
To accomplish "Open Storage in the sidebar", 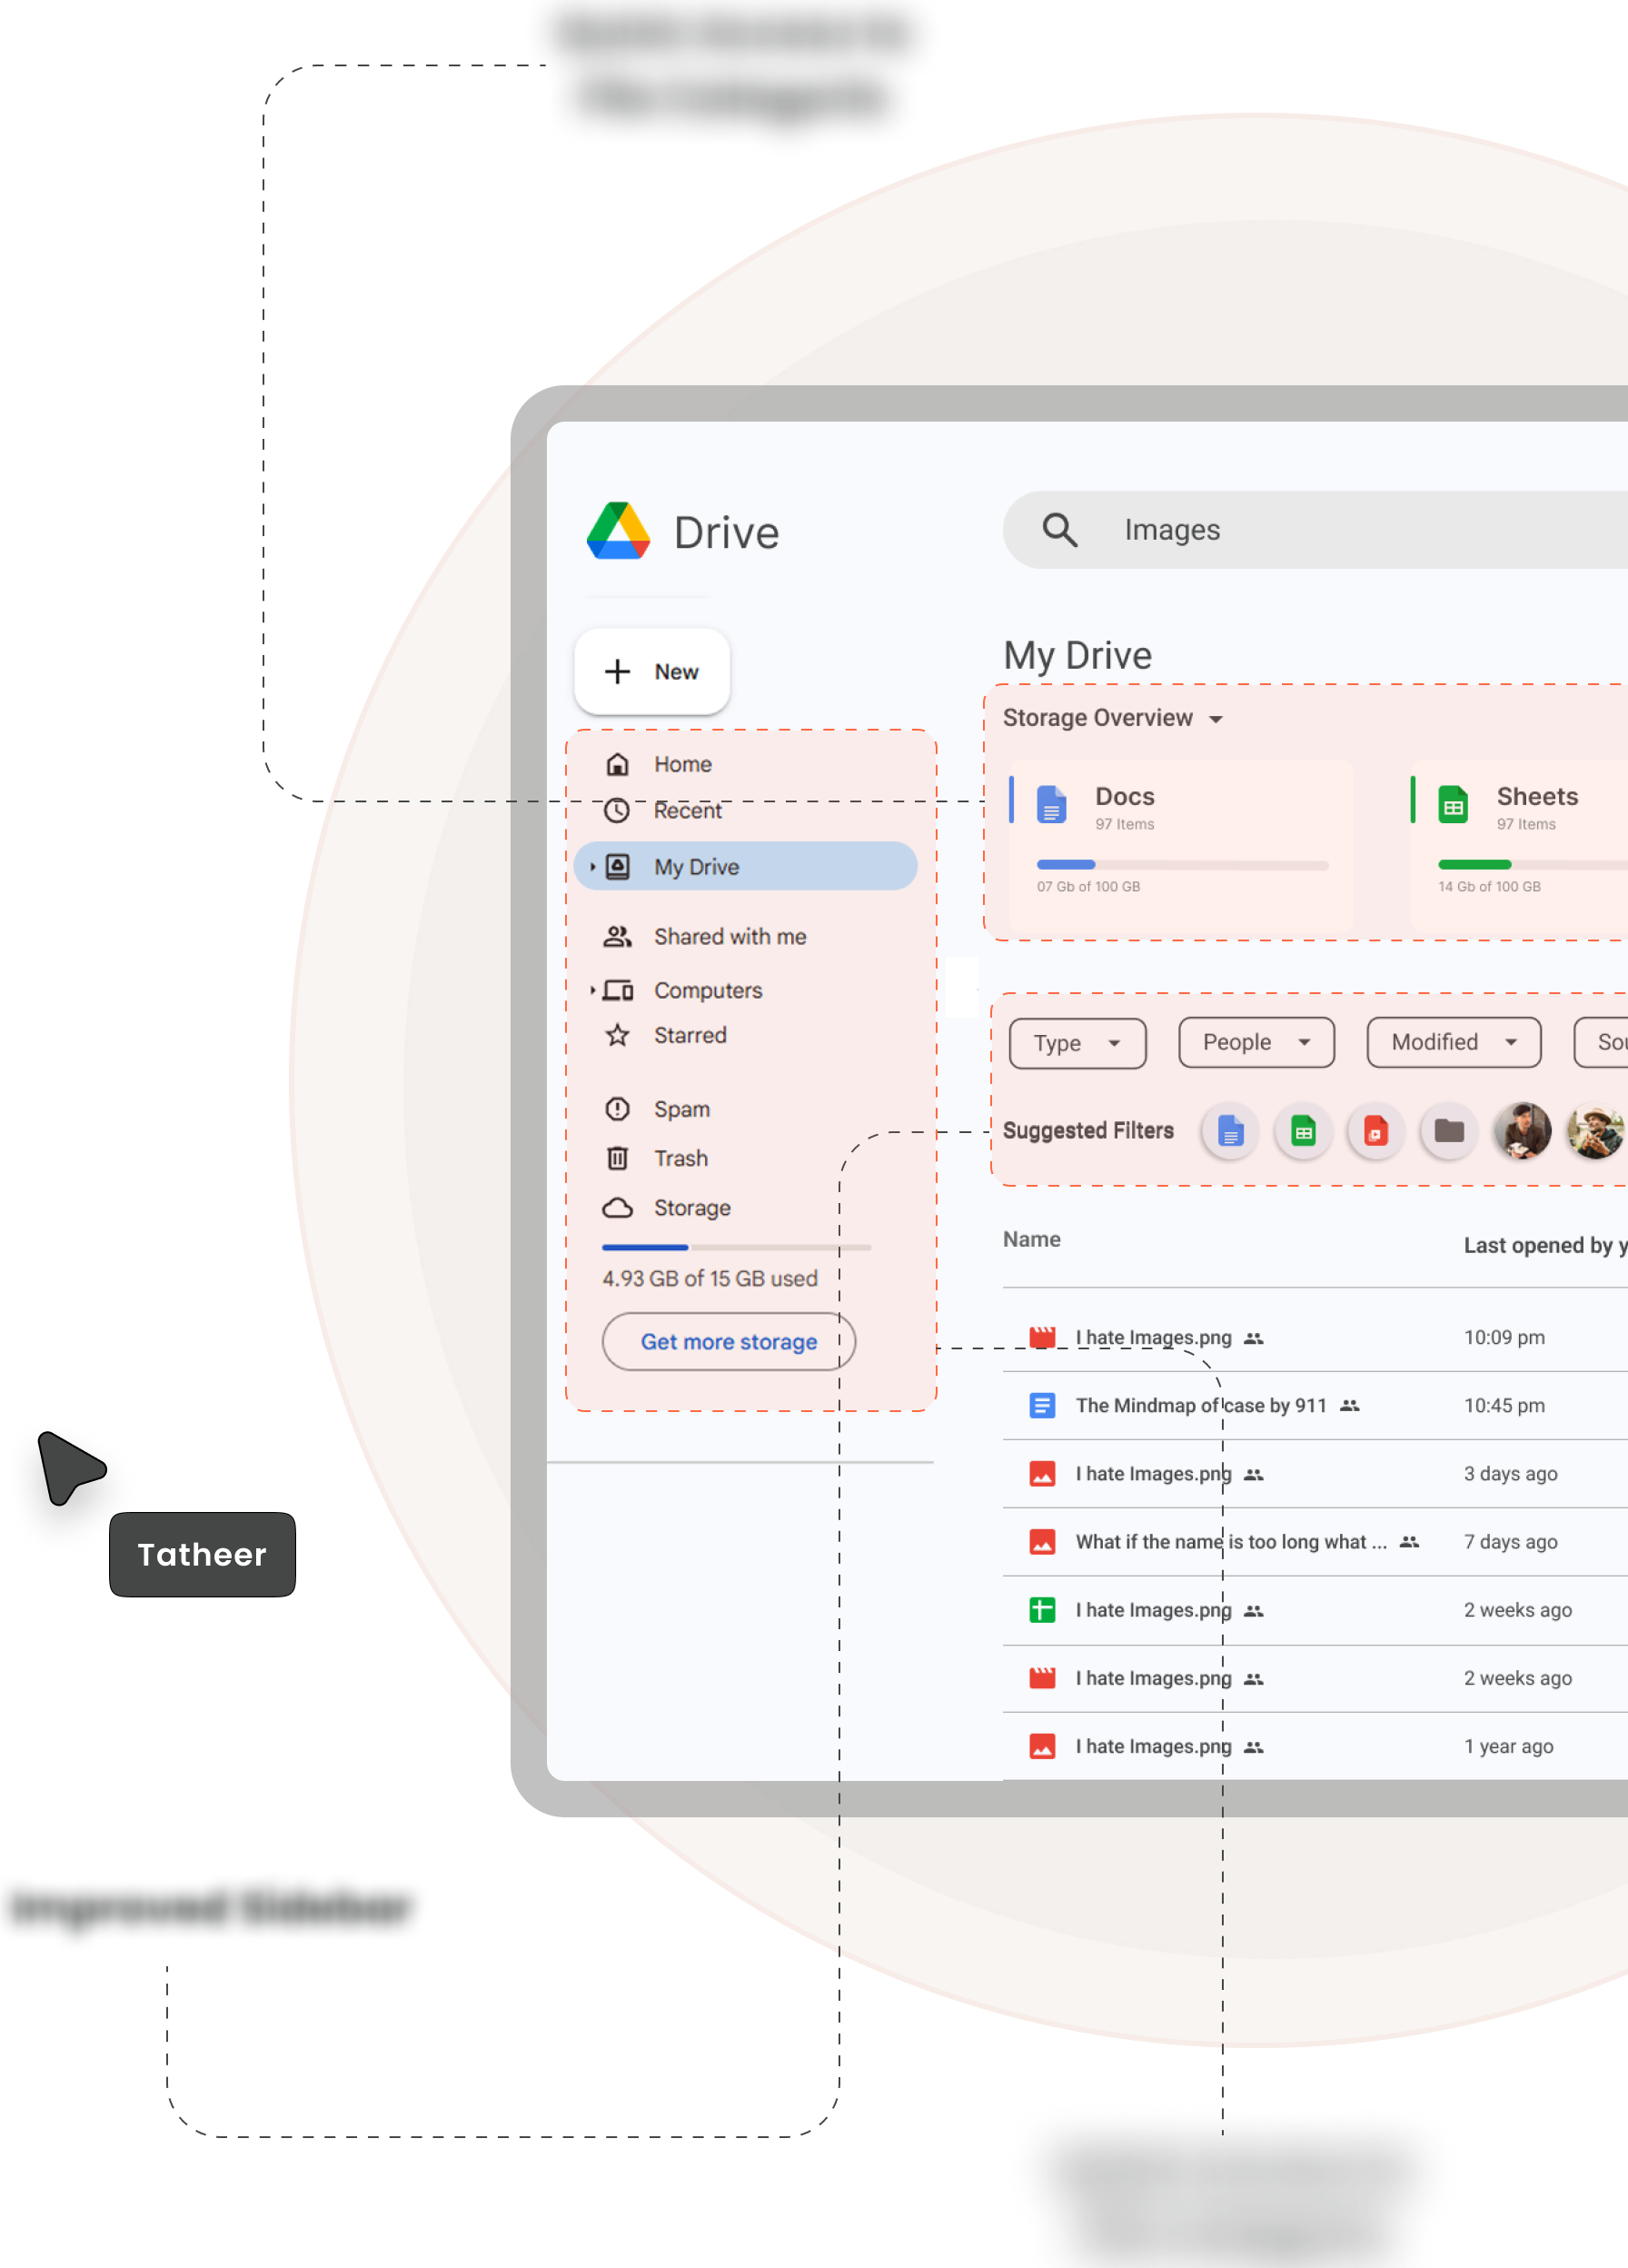I will coord(692,1208).
